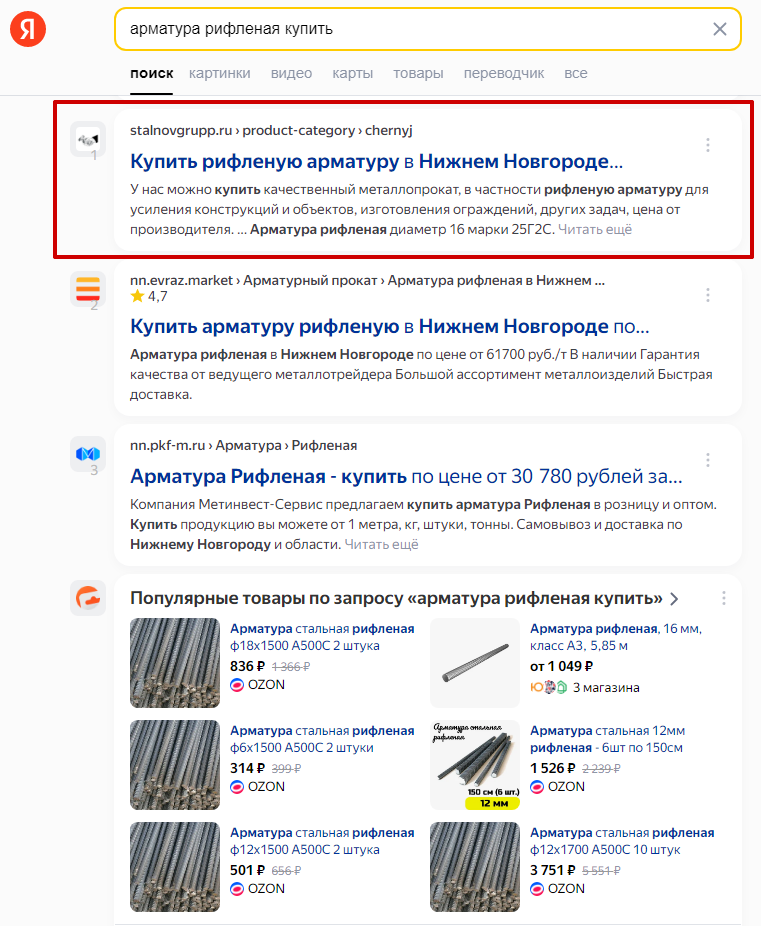Focus the search field with арматура рифленая купить
The image size is (761, 926).
(427, 29)
